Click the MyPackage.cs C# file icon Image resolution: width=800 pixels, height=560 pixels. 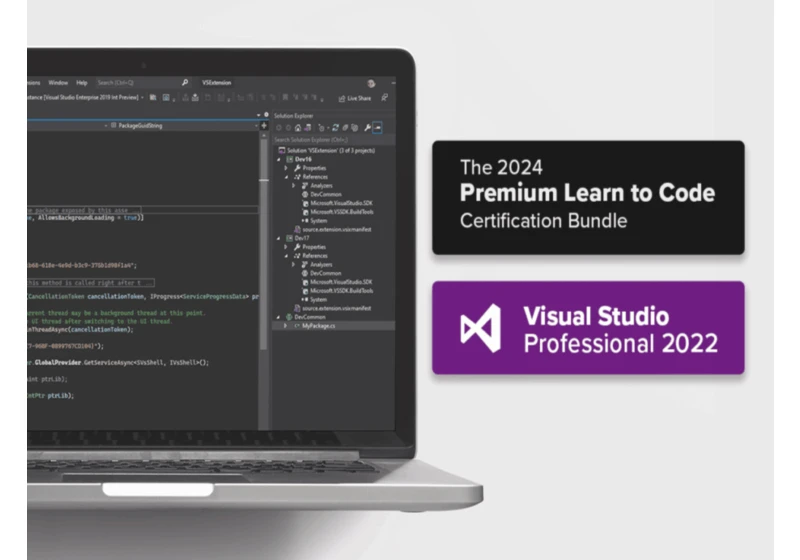click(x=296, y=326)
